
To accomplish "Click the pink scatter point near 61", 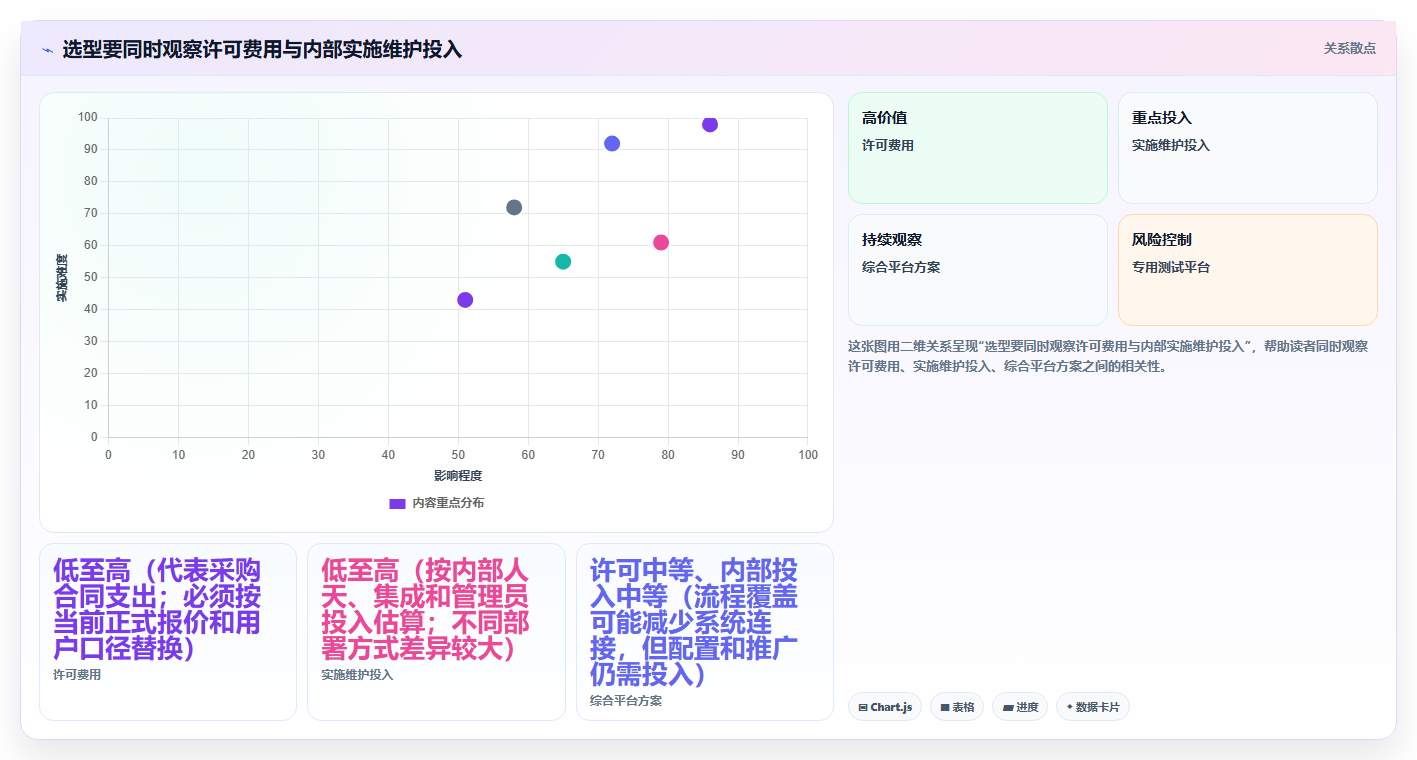I will click(661, 242).
